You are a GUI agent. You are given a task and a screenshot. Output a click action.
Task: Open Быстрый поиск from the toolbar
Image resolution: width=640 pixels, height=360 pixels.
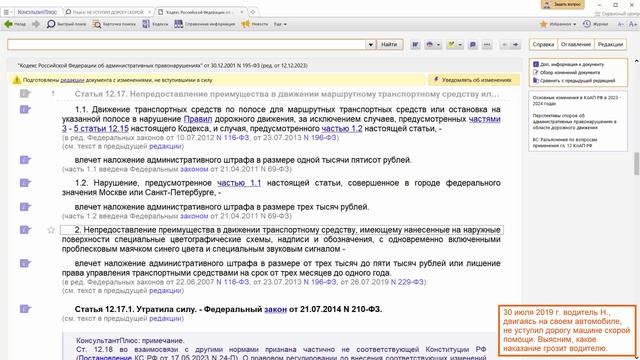[x=66, y=24]
